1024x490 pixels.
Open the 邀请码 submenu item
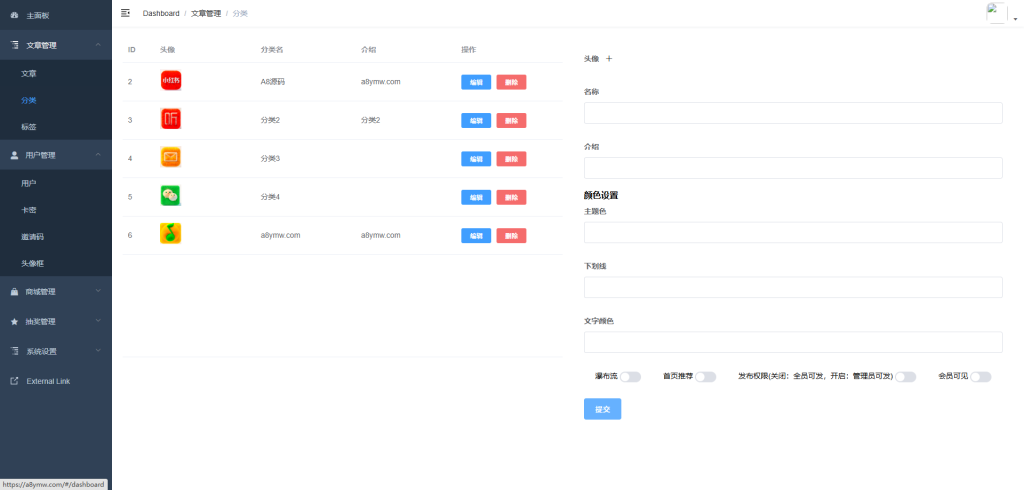click(x=56, y=237)
